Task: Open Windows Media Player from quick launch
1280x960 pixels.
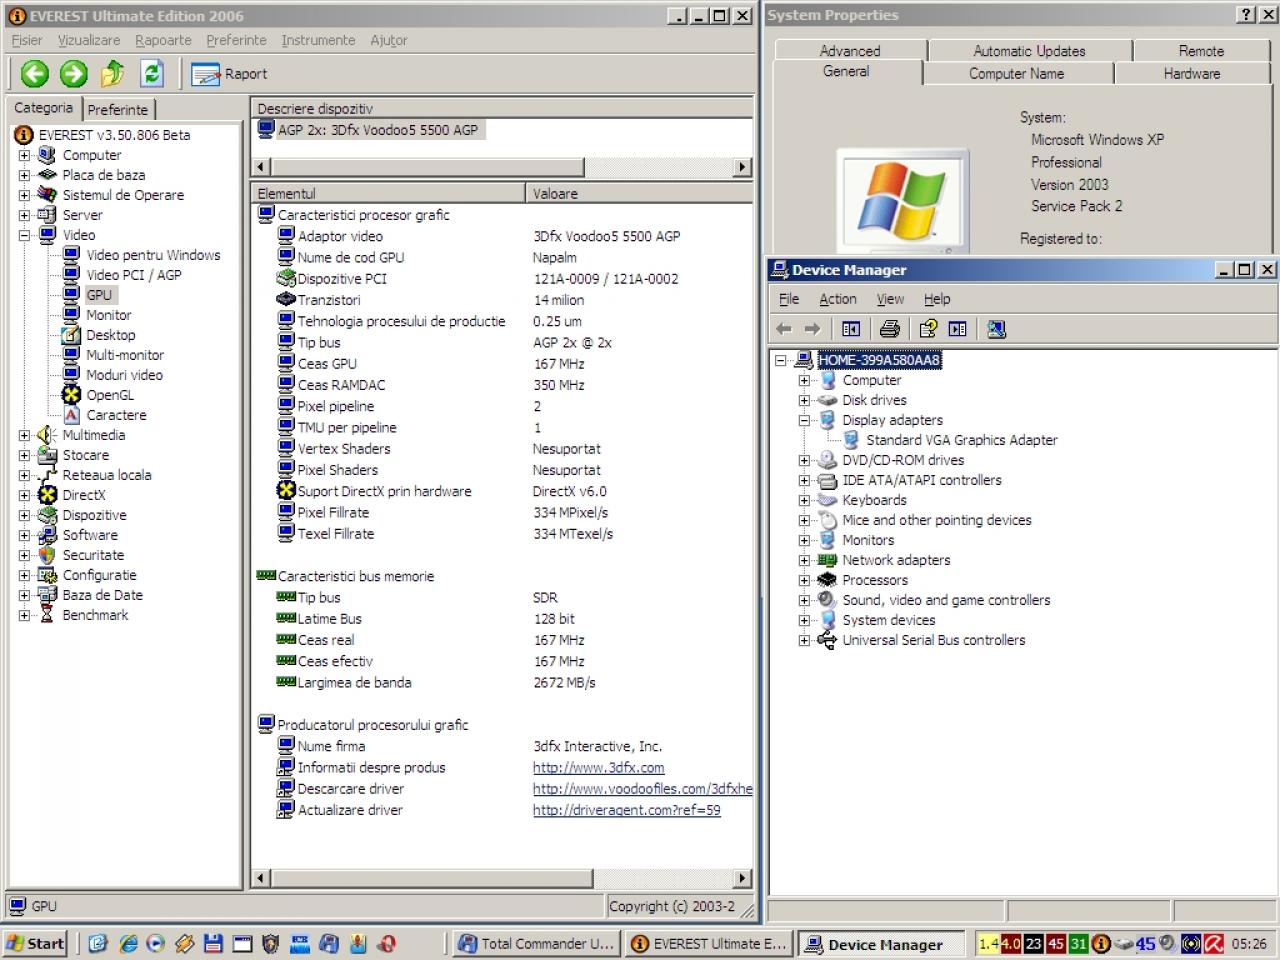Action: [155, 943]
